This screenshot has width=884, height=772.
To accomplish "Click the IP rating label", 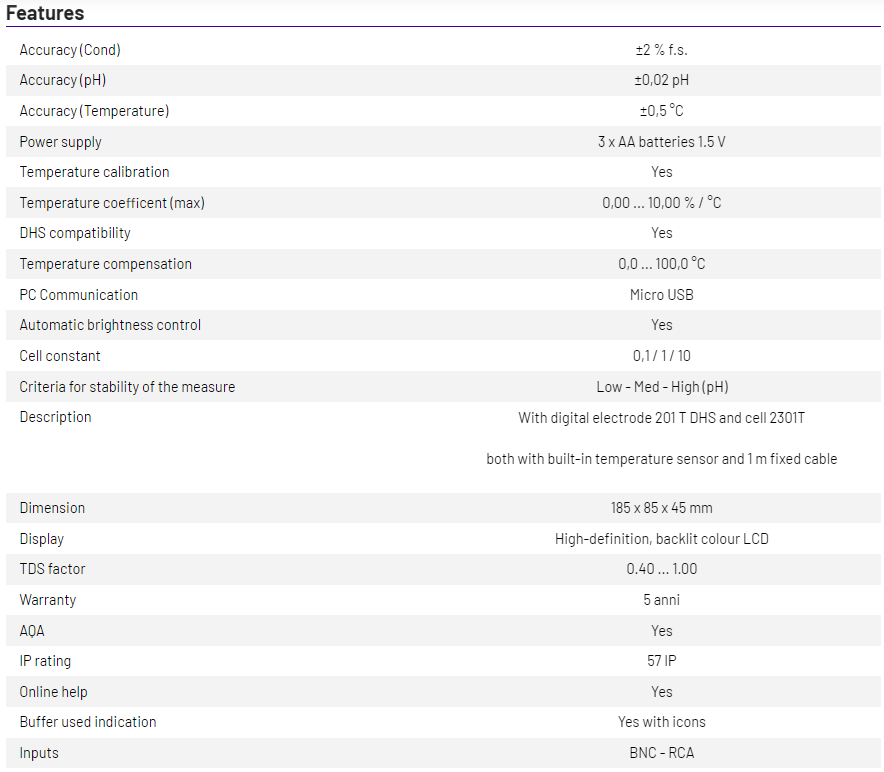I will coord(45,661).
